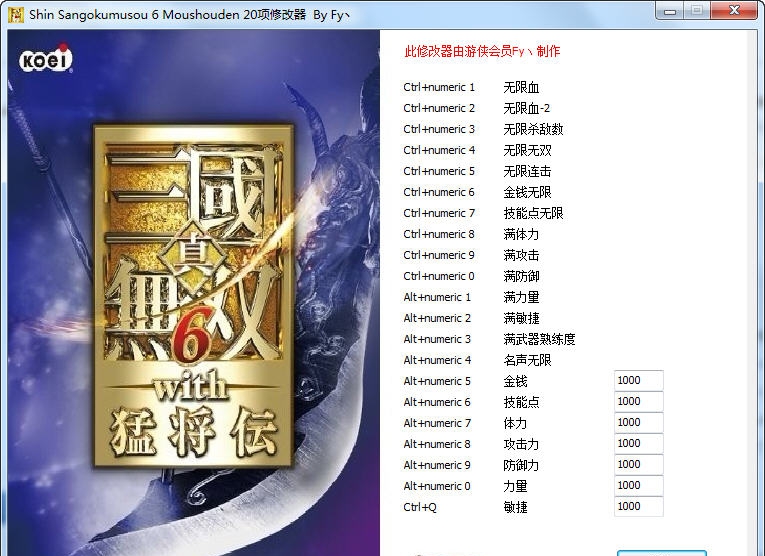Click the Ctrl+numeric 5 hotkey text
Image resolution: width=765 pixels, height=556 pixels.
(x=439, y=171)
